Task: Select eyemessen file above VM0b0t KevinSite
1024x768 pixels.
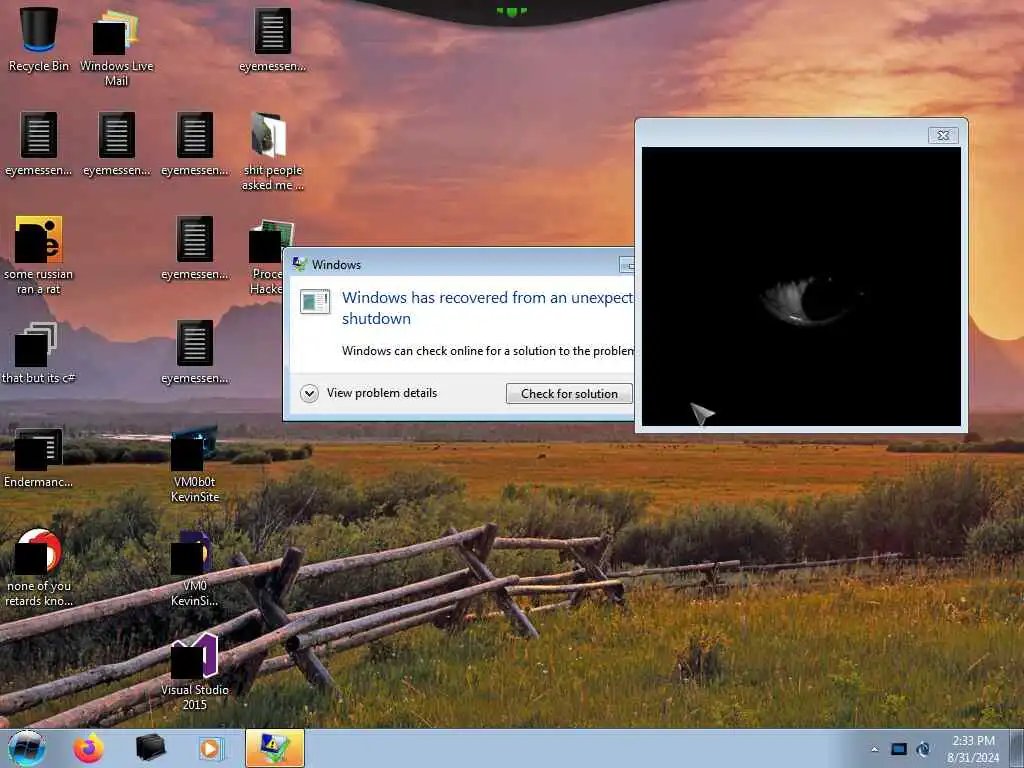Action: tap(195, 352)
